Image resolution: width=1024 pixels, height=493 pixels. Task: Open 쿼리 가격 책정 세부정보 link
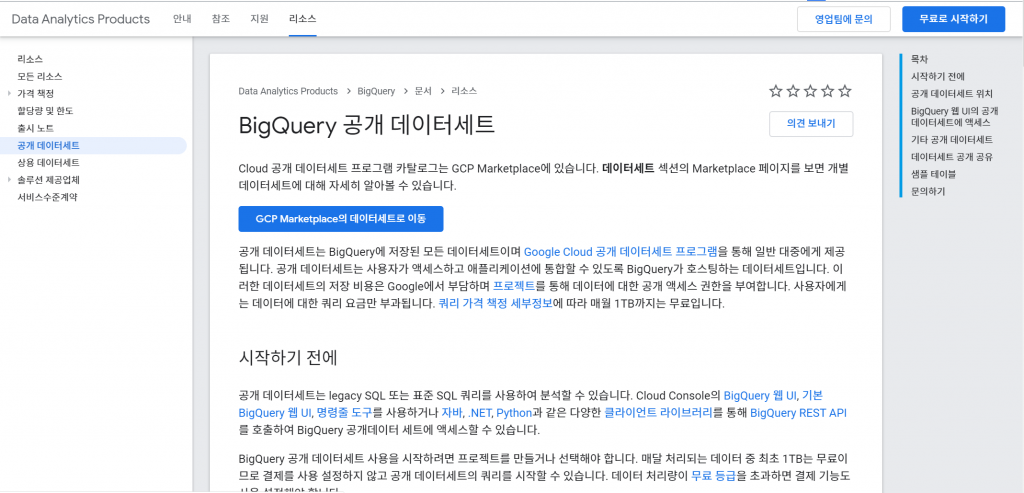tap(496, 304)
